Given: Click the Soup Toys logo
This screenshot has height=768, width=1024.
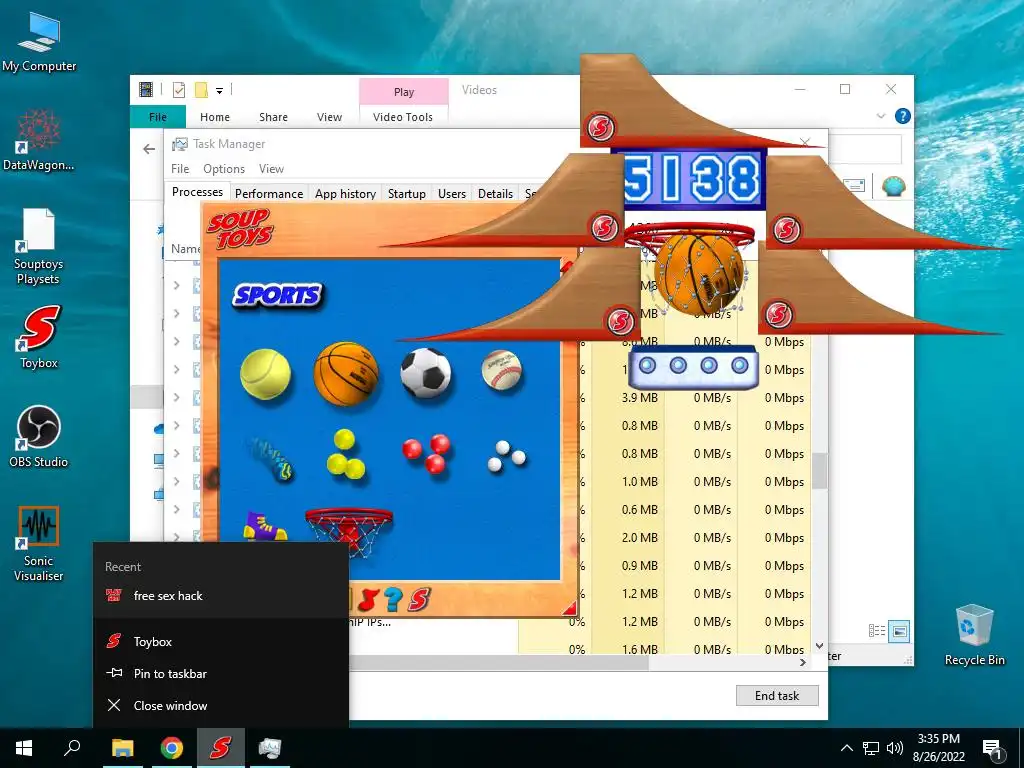Looking at the screenshot, I should click(x=240, y=228).
